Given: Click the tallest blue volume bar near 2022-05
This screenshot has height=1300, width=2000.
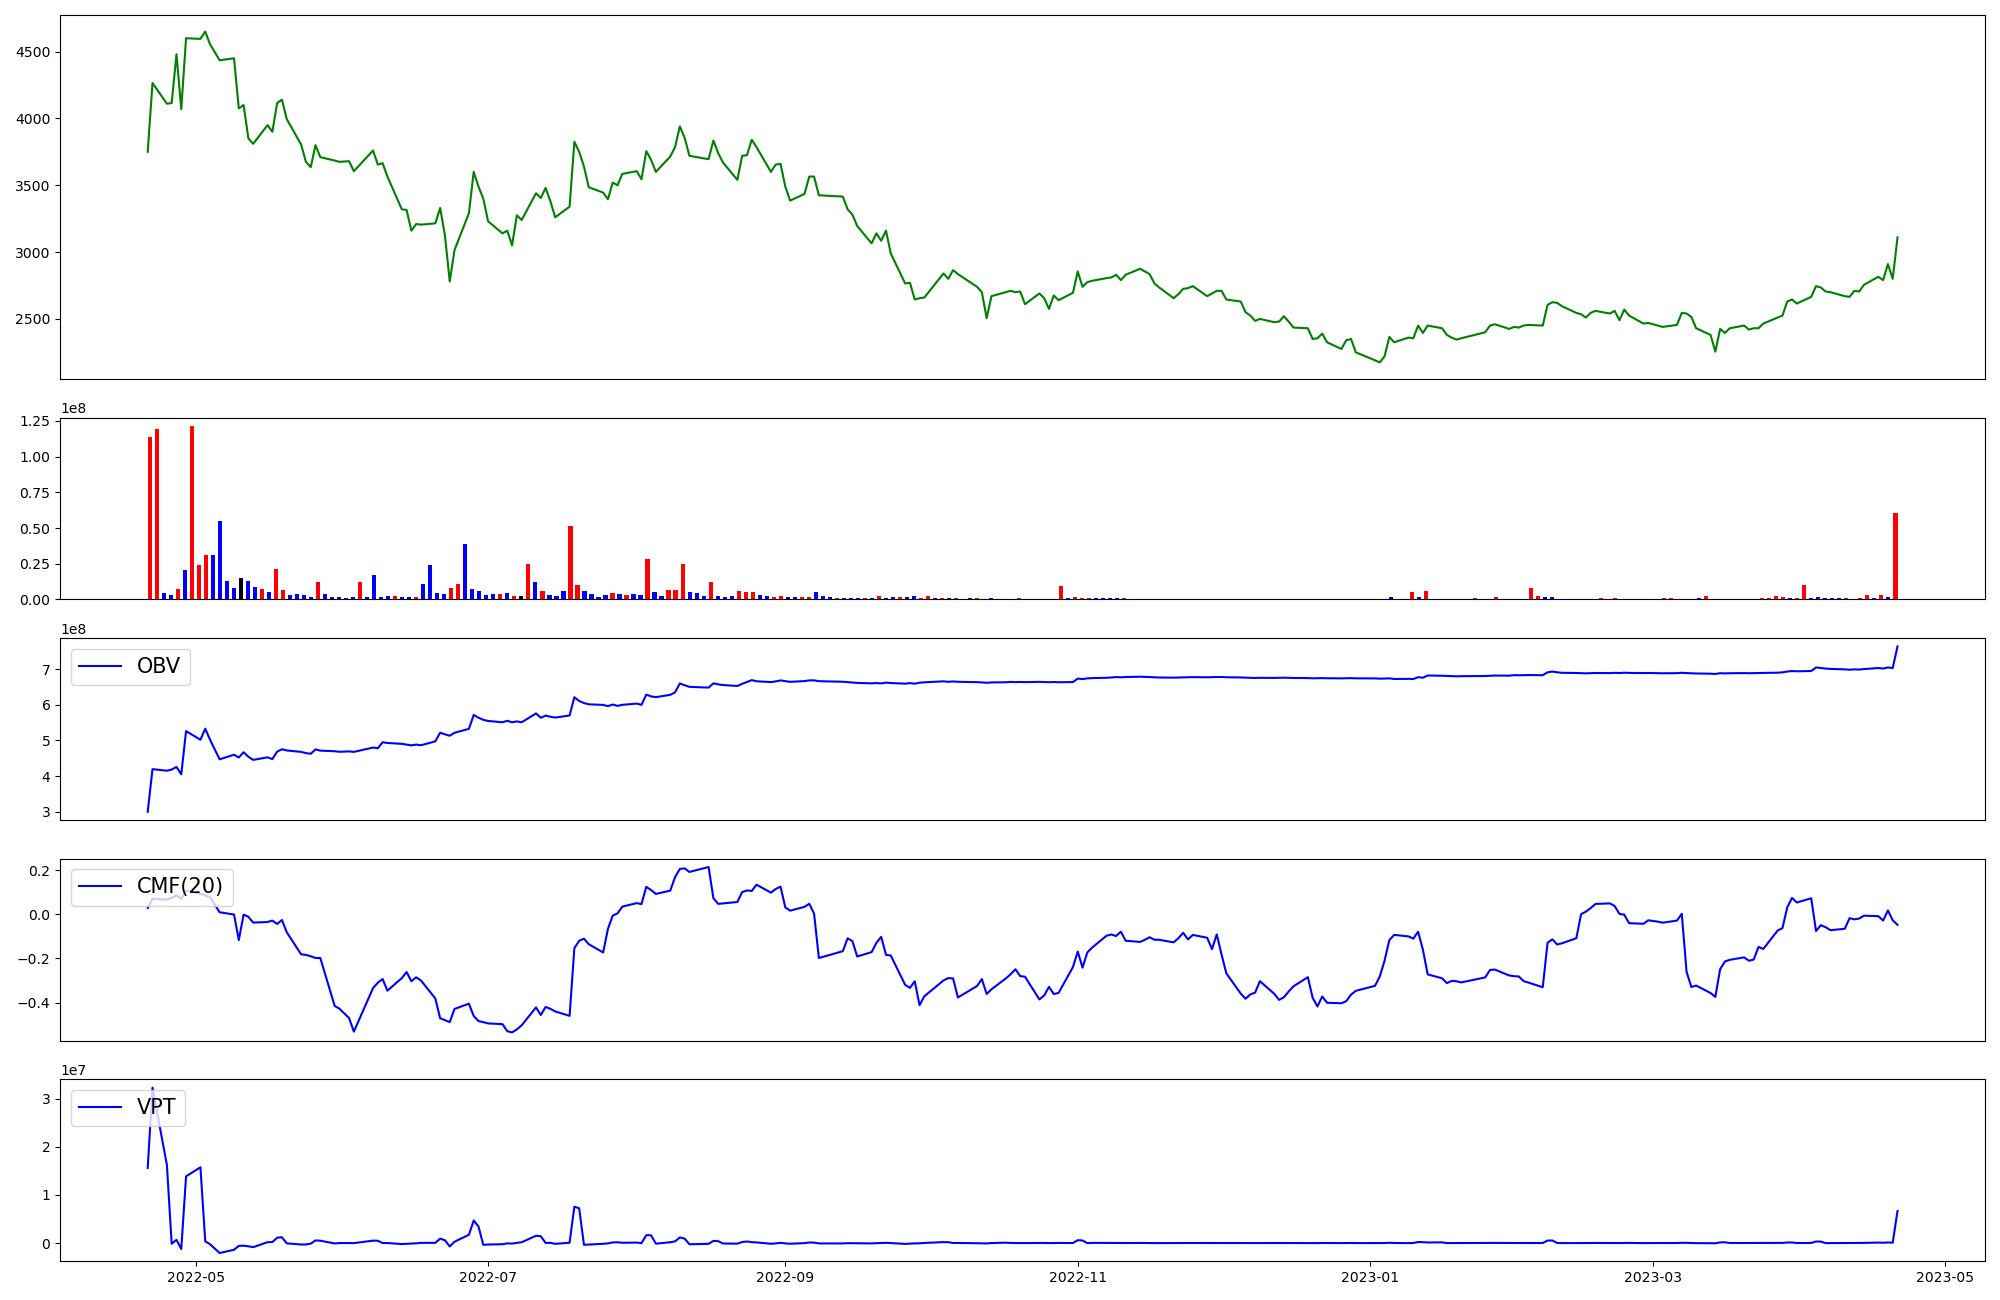Looking at the screenshot, I should pyautogui.click(x=220, y=561).
